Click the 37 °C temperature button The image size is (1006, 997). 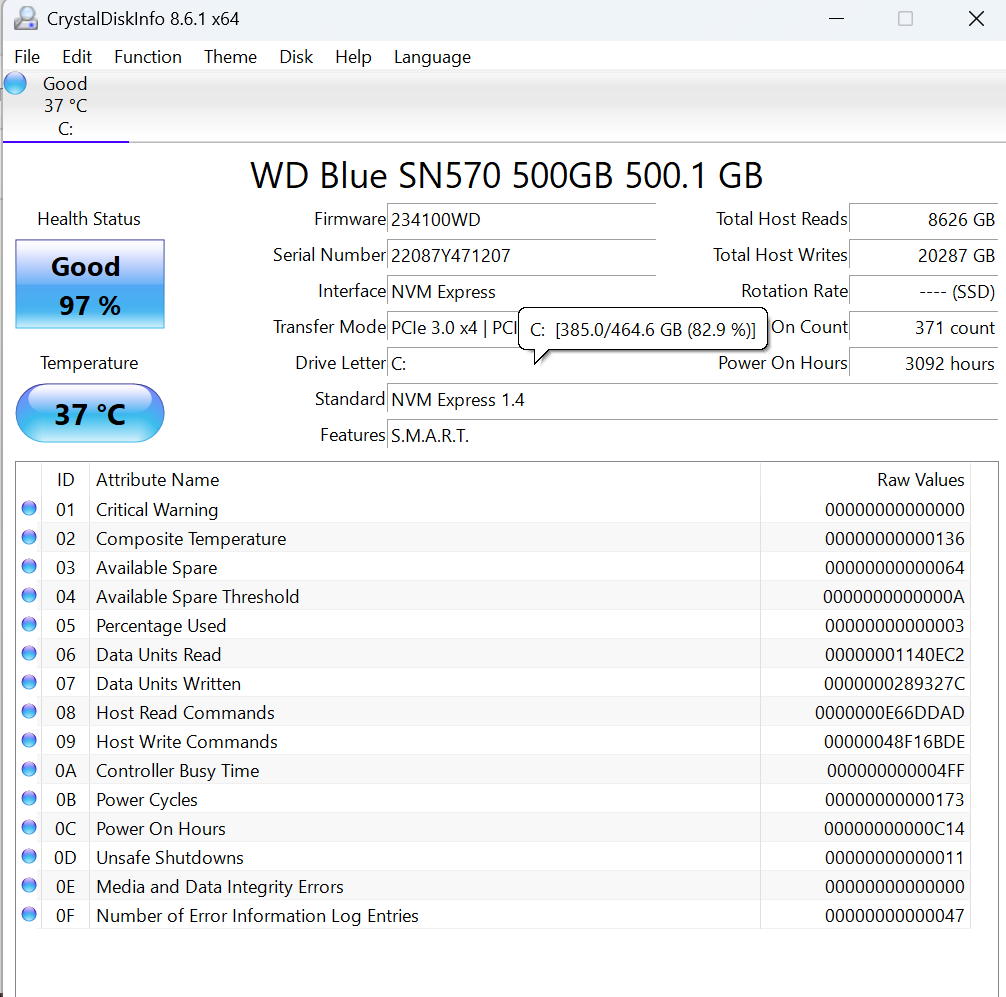click(x=90, y=413)
